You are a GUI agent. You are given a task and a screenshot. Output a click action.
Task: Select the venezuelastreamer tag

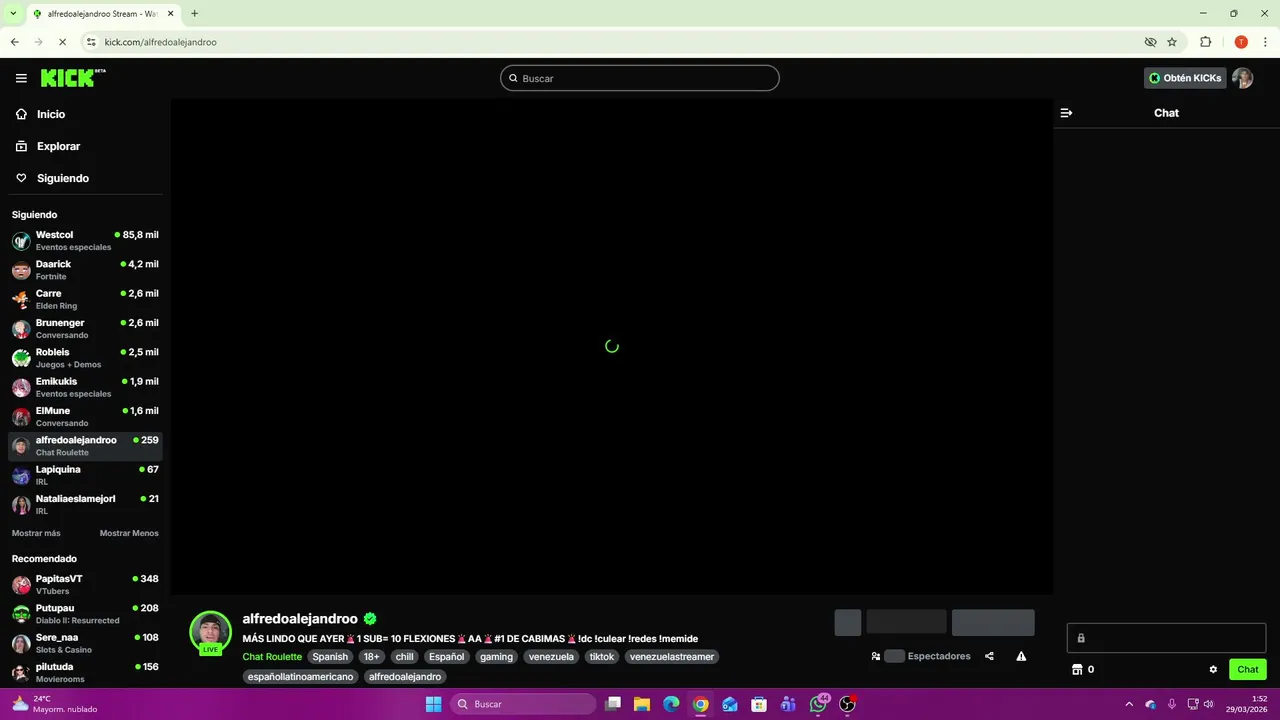click(x=672, y=657)
